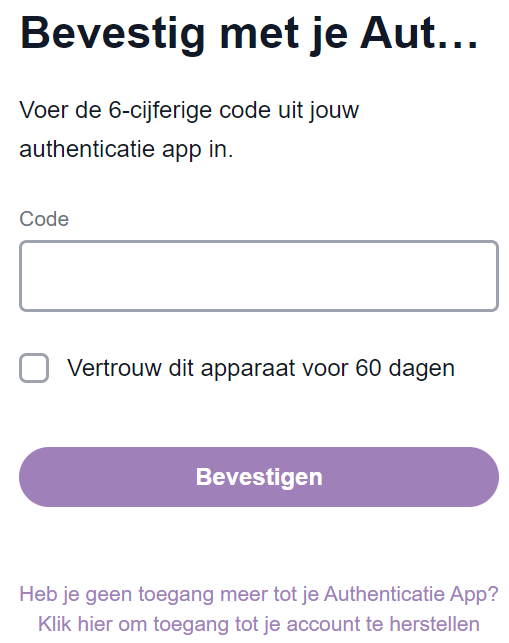Screen dimensions: 509x643
Task: Select the '60 dagen' text beside checkbox
Action: (x=405, y=368)
